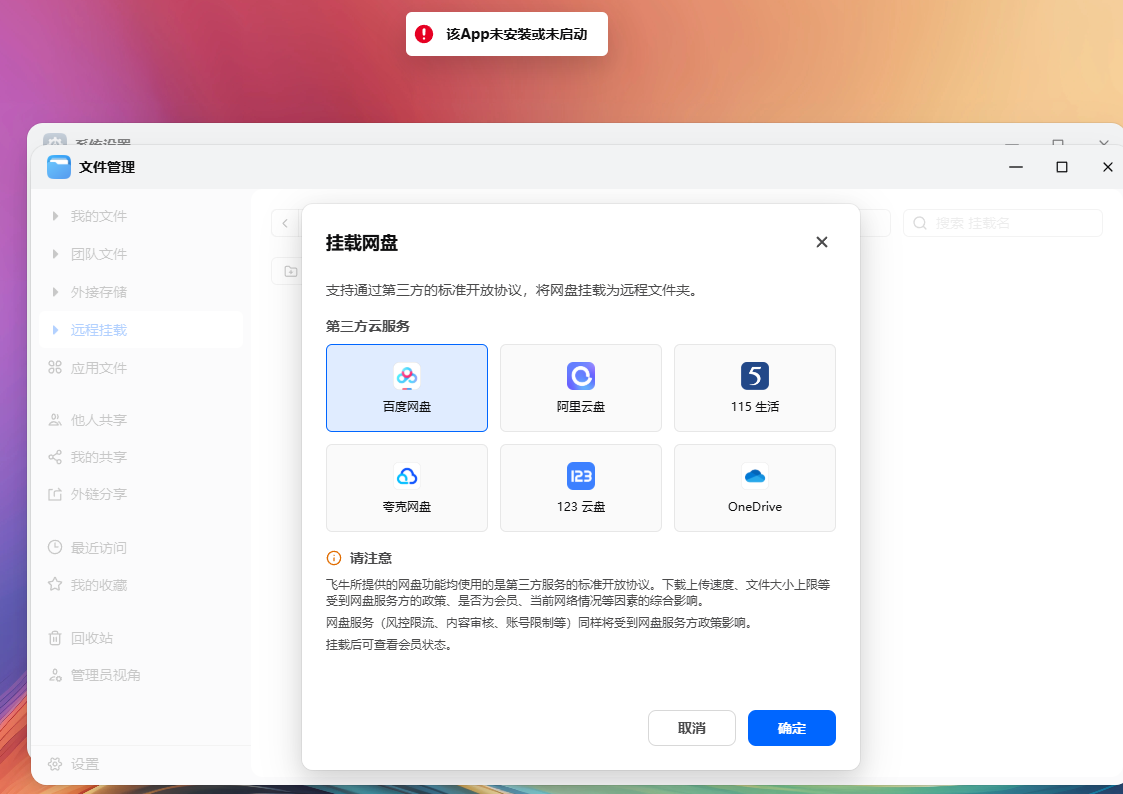Select the 阿里云盘 cloud service
This screenshot has width=1123, height=794.
pos(580,388)
